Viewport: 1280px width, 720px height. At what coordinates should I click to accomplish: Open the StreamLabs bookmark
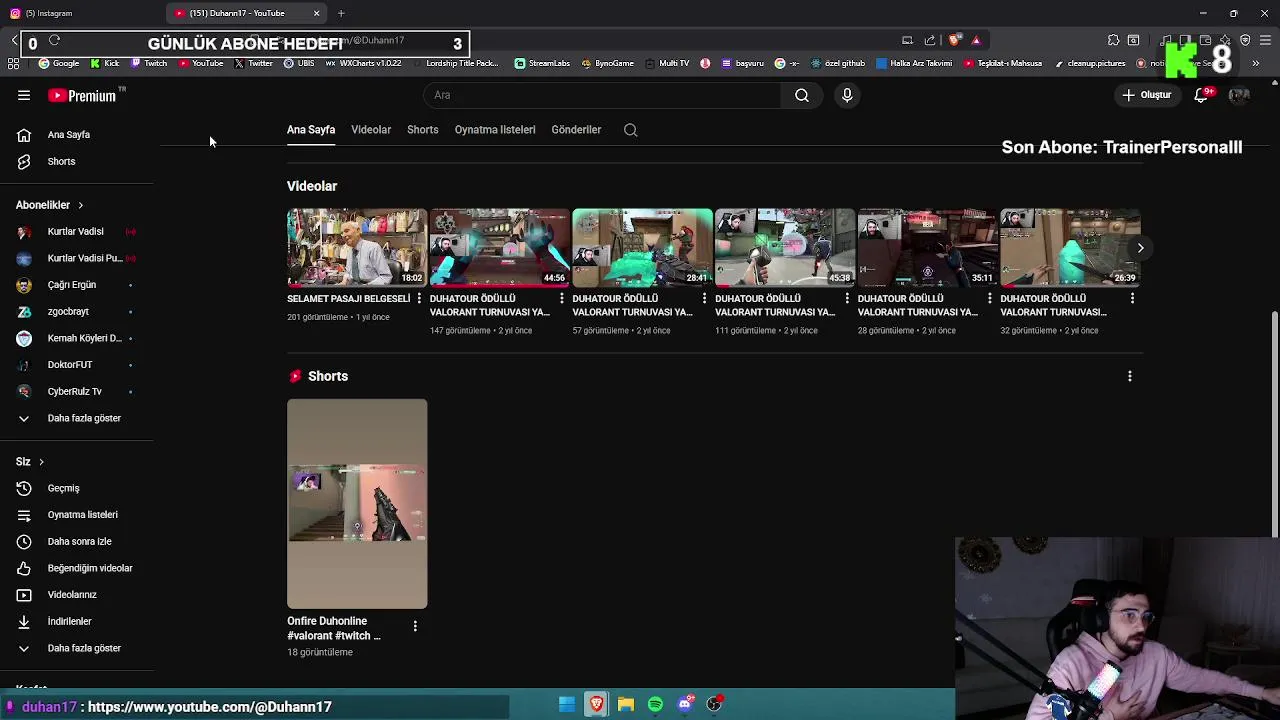tap(542, 63)
